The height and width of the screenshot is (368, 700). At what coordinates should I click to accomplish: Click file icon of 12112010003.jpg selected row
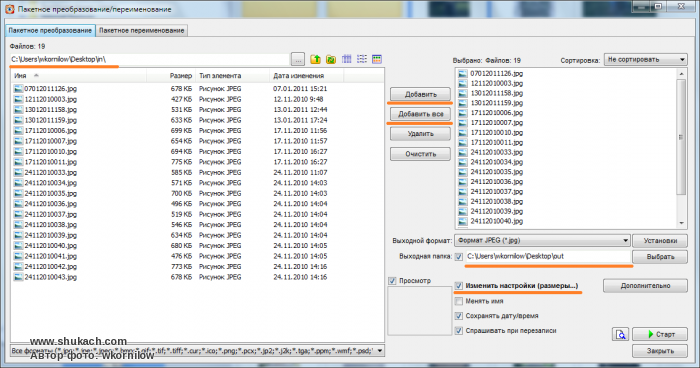463,84
